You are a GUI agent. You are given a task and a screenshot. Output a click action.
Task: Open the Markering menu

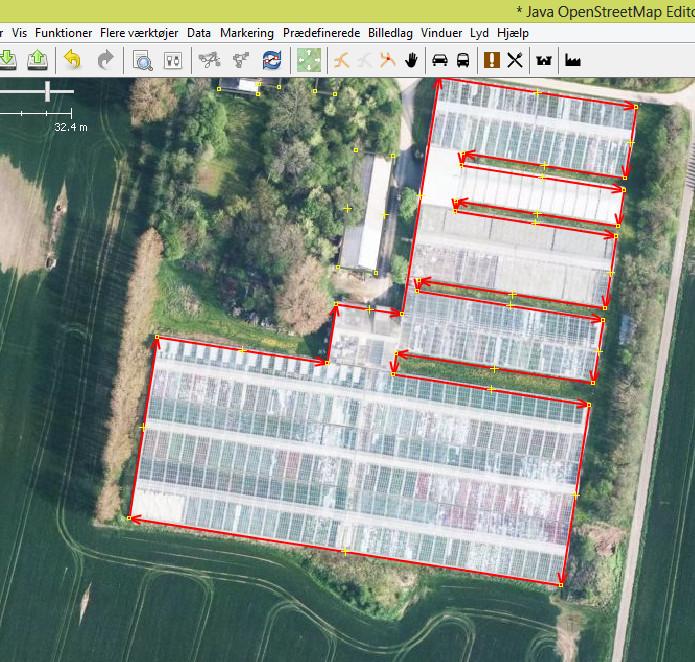[247, 33]
